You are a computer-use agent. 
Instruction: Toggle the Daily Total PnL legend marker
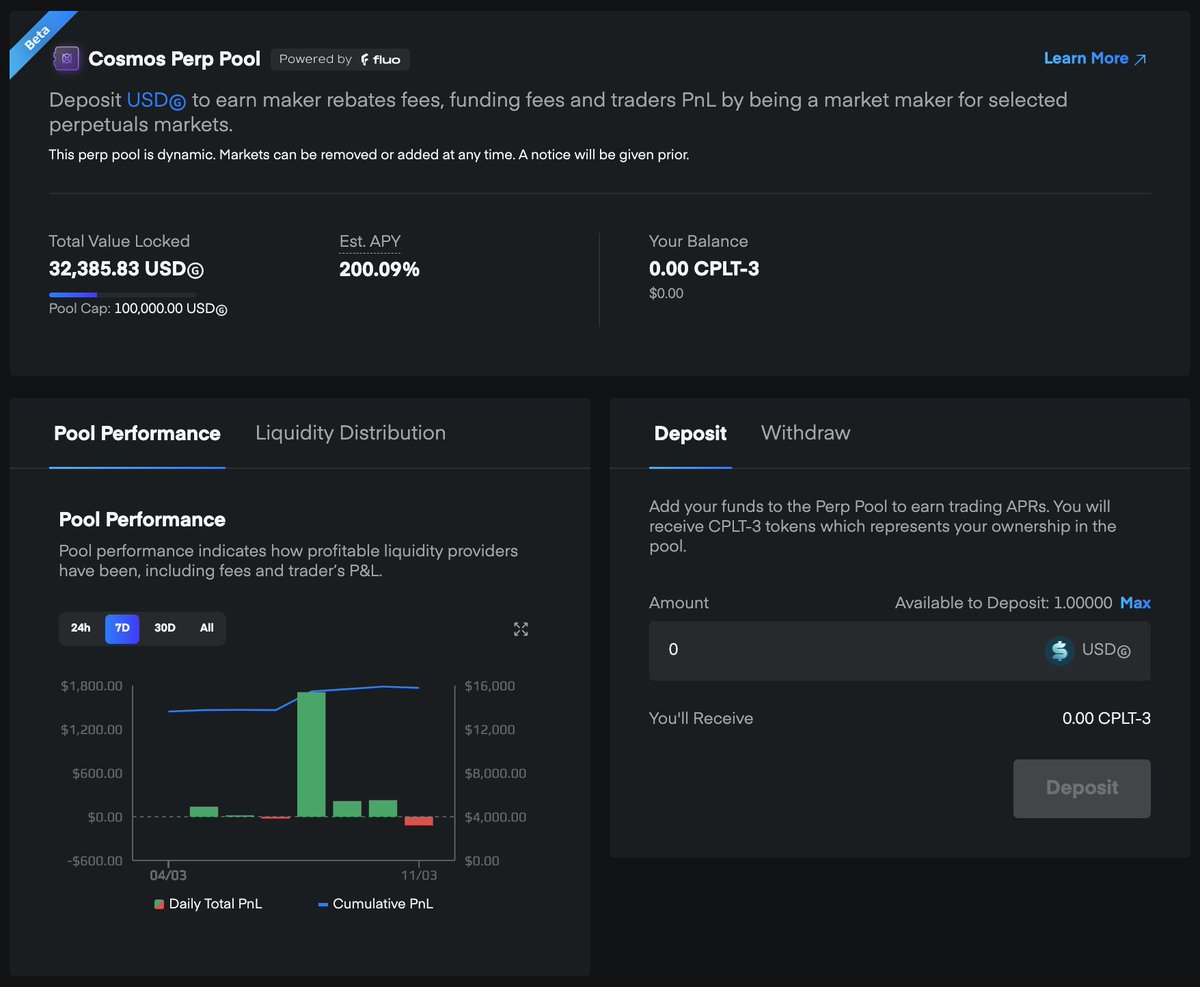click(x=159, y=904)
